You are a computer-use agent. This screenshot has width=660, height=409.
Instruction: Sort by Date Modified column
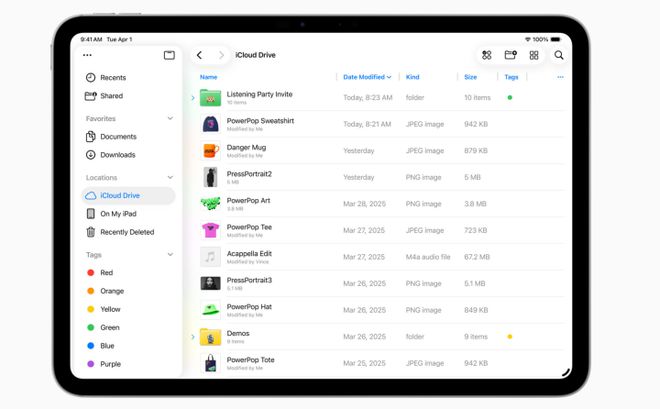367,77
